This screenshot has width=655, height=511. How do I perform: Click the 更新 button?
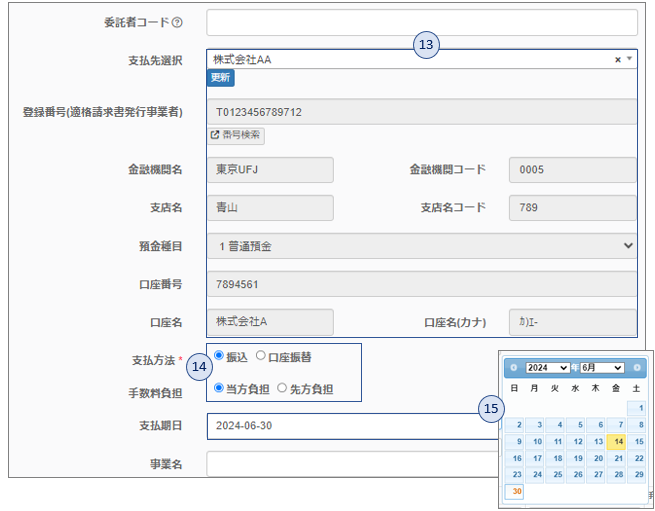tap(221, 78)
